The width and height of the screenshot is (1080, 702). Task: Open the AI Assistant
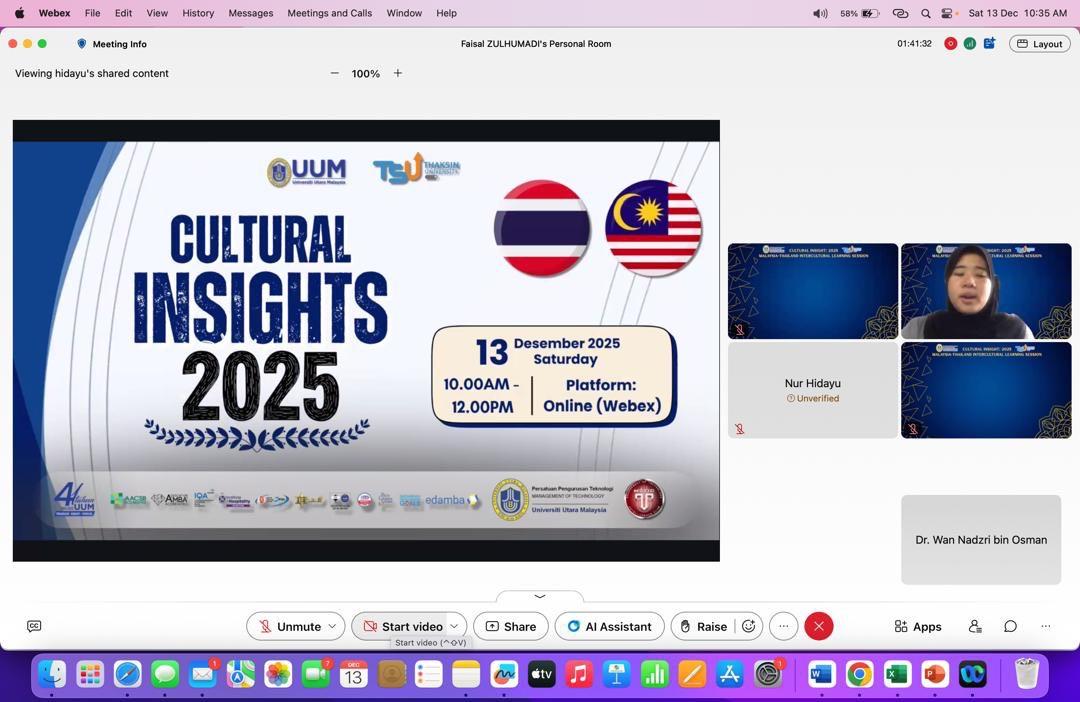tap(609, 626)
